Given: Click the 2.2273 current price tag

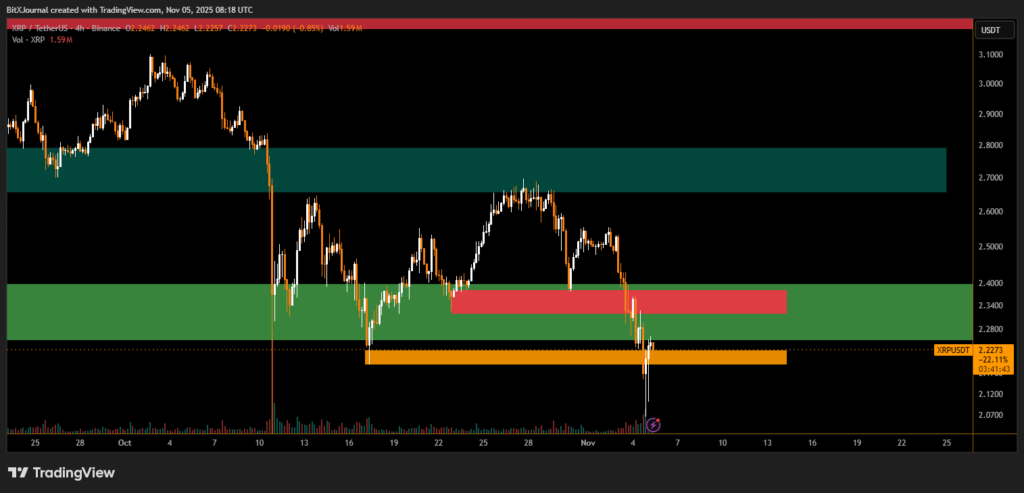Looking at the screenshot, I should (992, 350).
